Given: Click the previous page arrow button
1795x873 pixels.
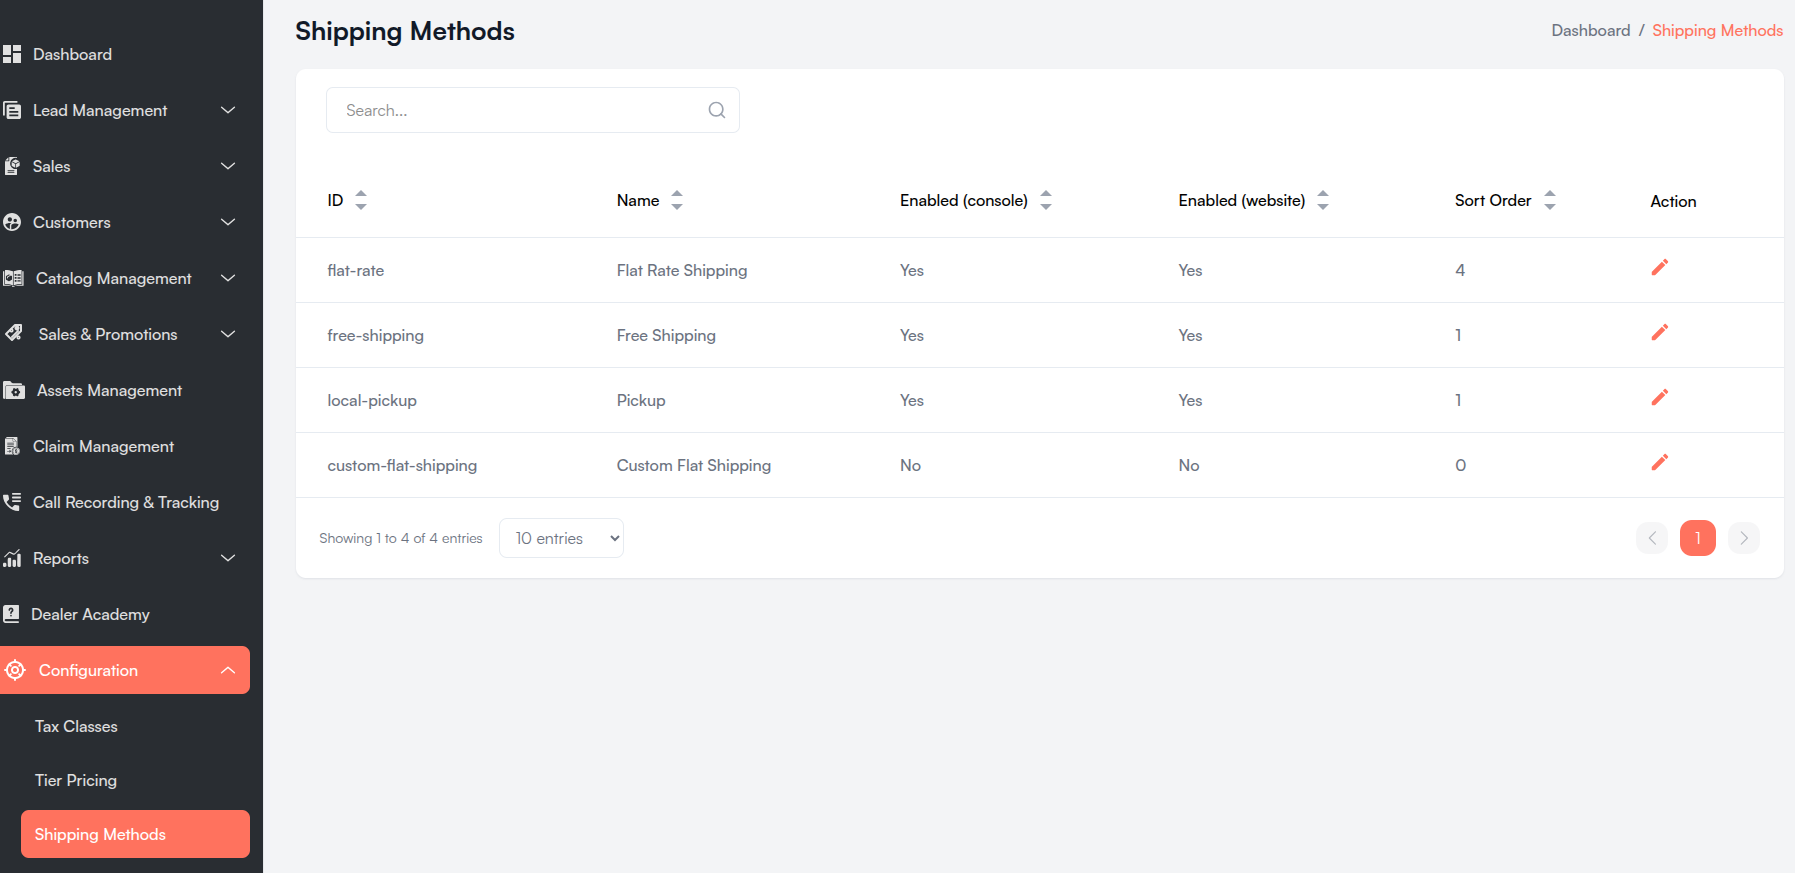Looking at the screenshot, I should coord(1652,538).
